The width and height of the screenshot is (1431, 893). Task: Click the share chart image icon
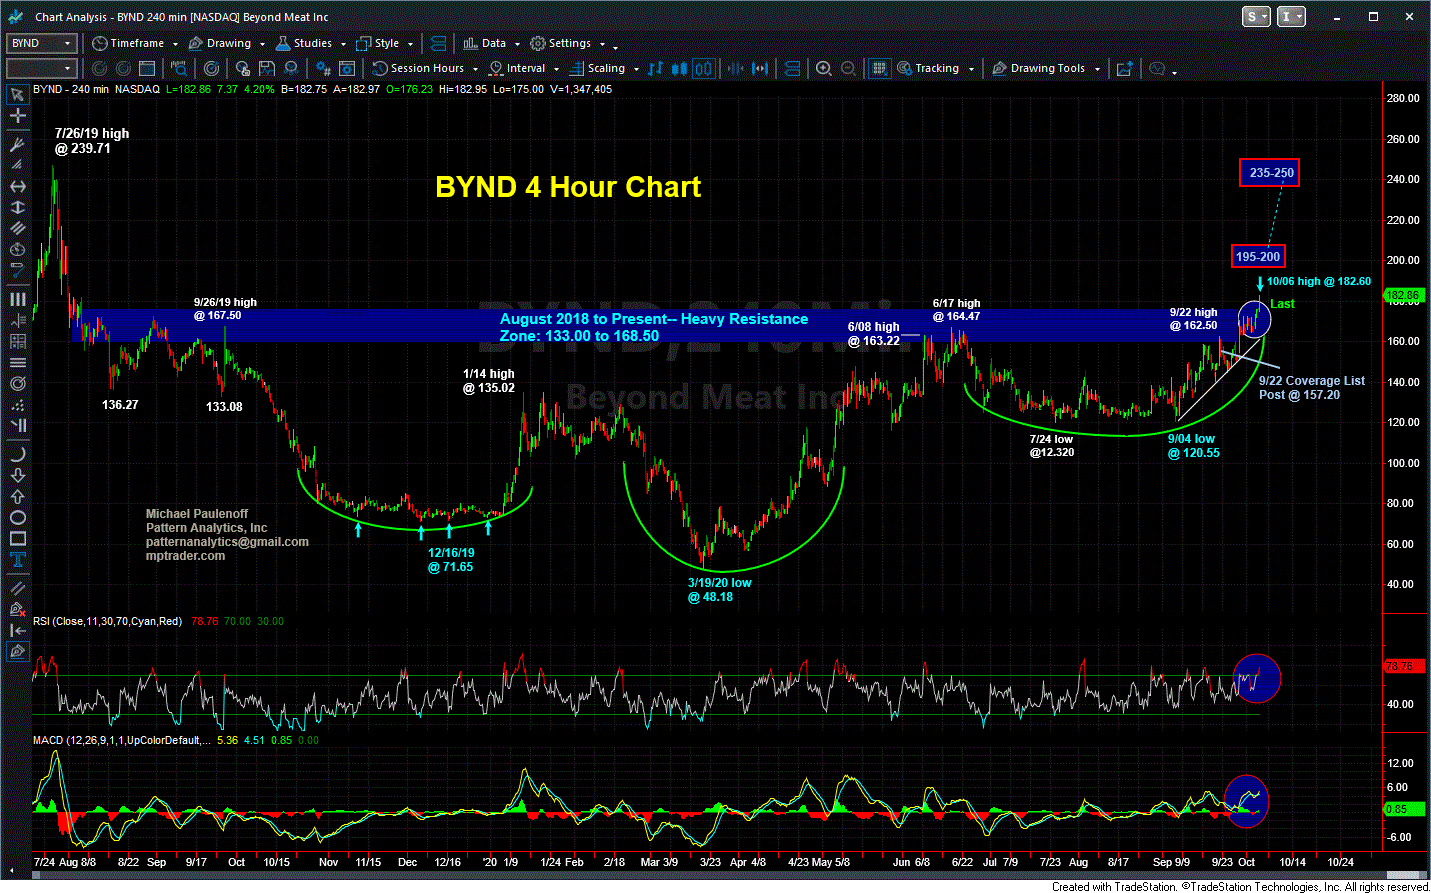pos(1124,68)
